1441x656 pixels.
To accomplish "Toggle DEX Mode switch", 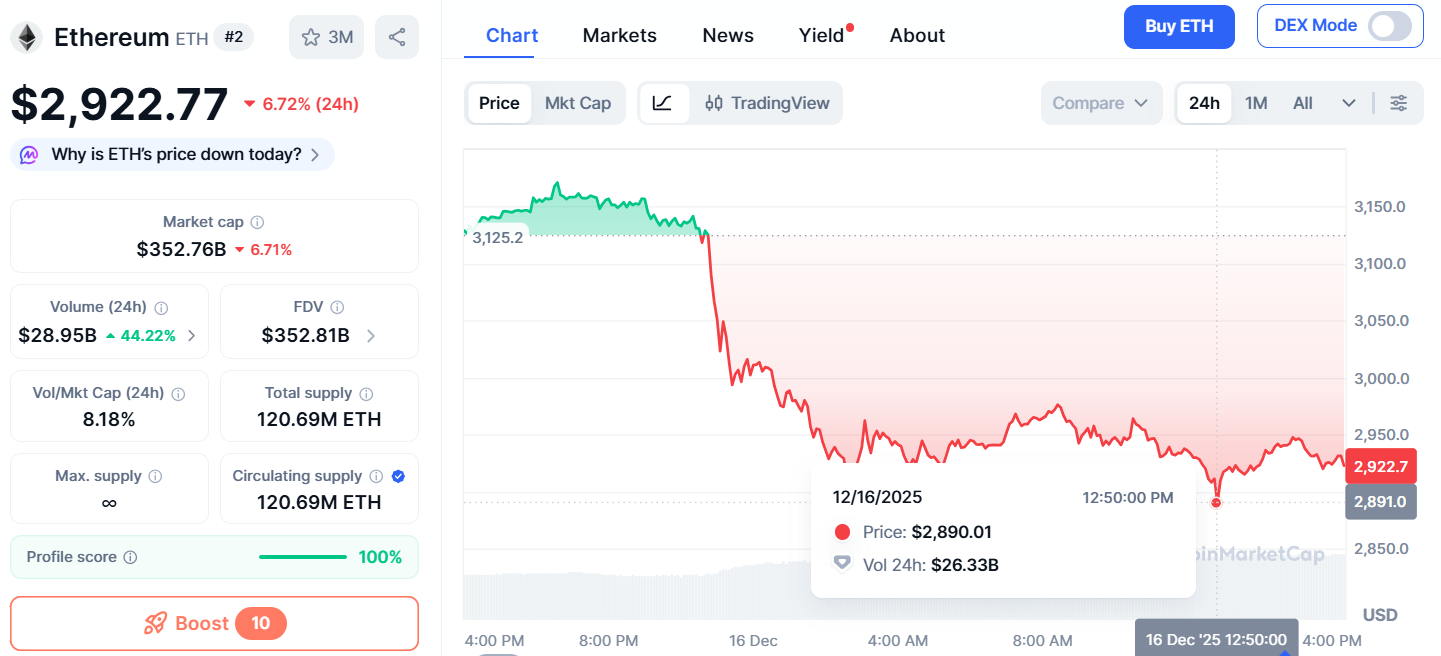I will pos(1395,27).
